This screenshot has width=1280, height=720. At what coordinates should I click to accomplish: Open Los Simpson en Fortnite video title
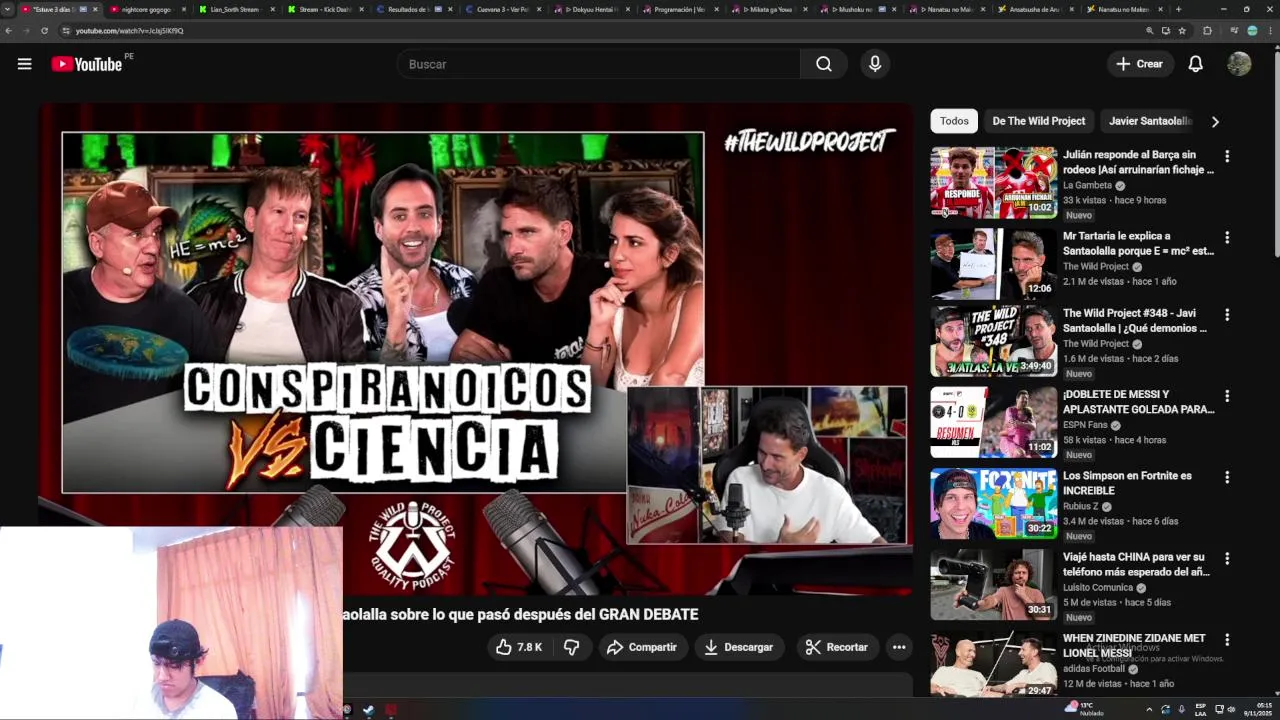tap(1127, 483)
